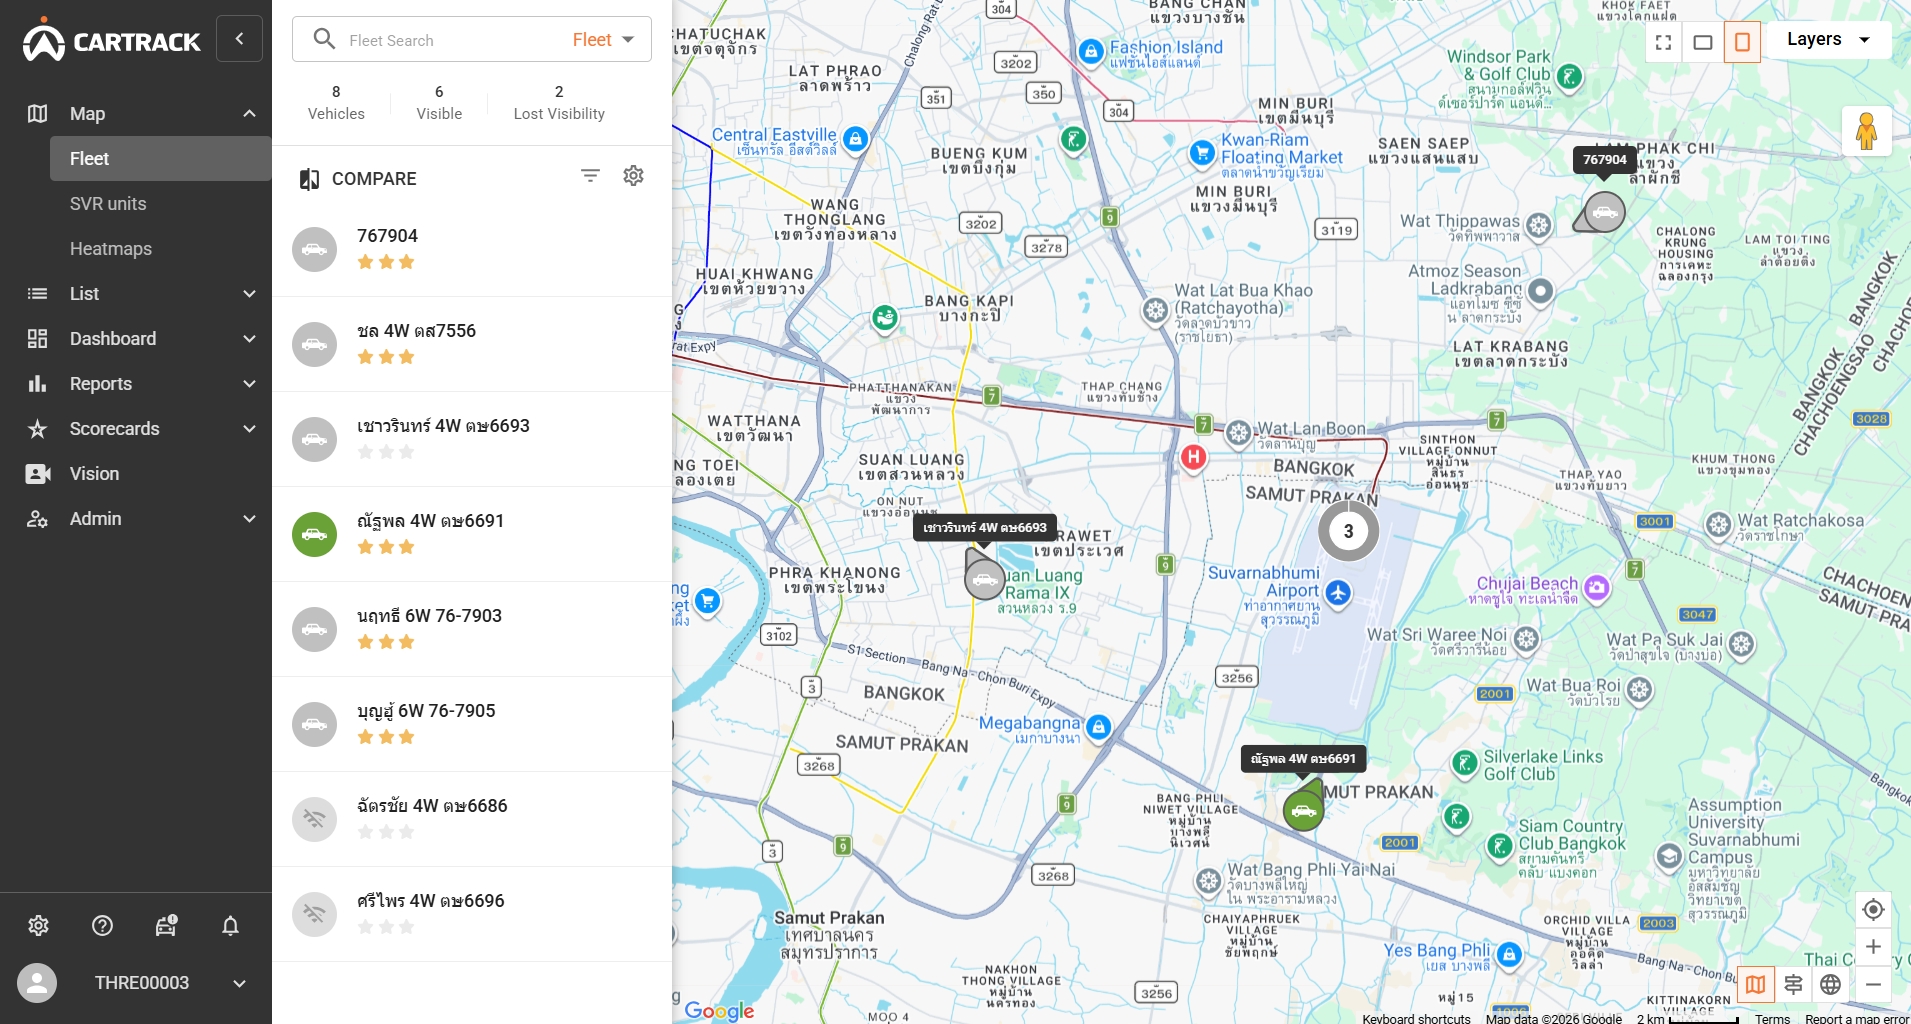Click the COMPARE button
Image resolution: width=1911 pixels, height=1024 pixels.
(x=358, y=179)
